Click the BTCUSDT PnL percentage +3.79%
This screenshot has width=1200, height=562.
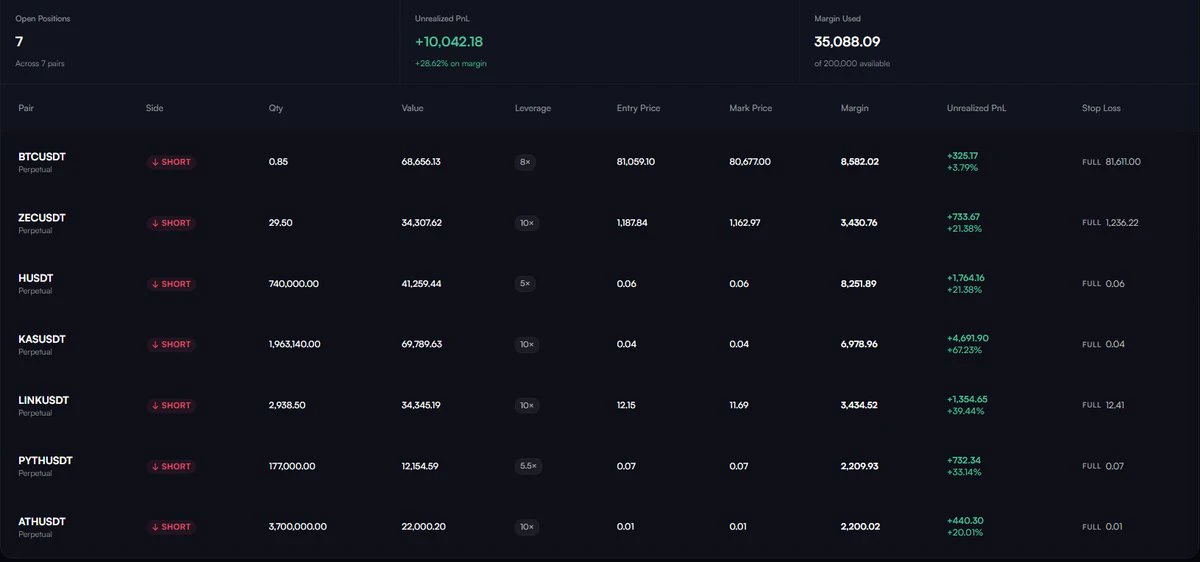point(963,168)
